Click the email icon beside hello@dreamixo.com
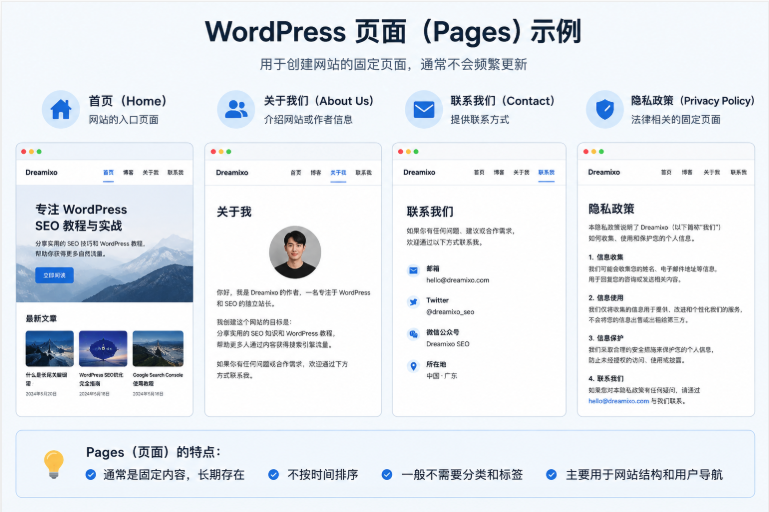The image size is (769, 512). tap(413, 270)
